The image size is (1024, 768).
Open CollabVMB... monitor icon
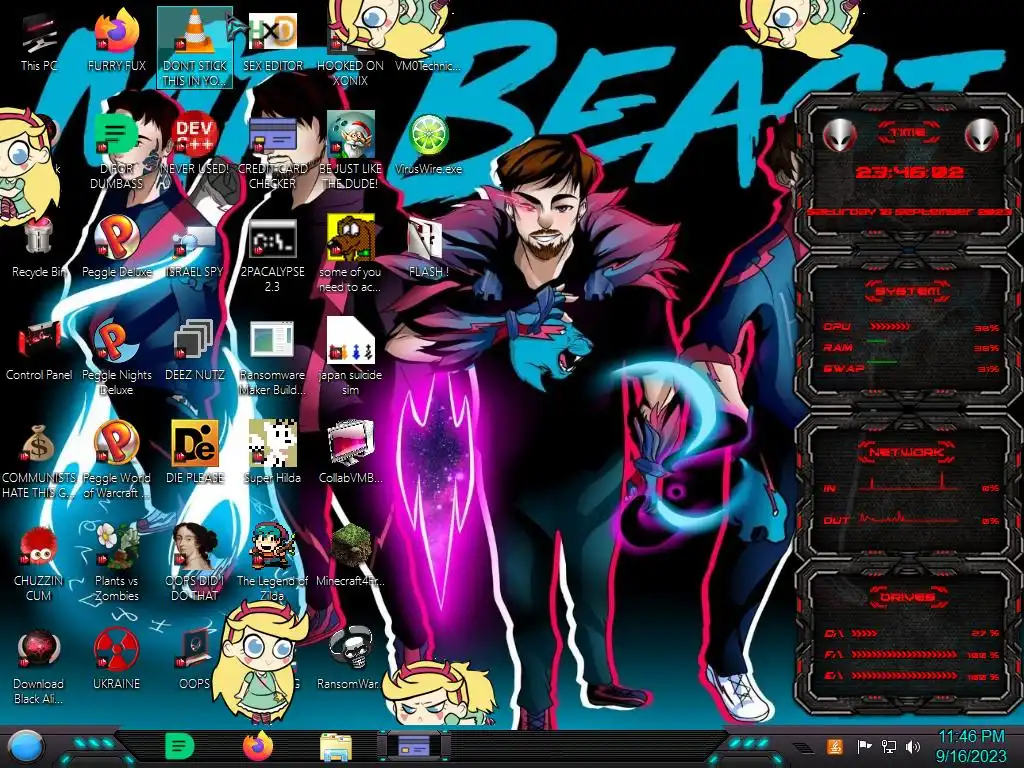350,452
